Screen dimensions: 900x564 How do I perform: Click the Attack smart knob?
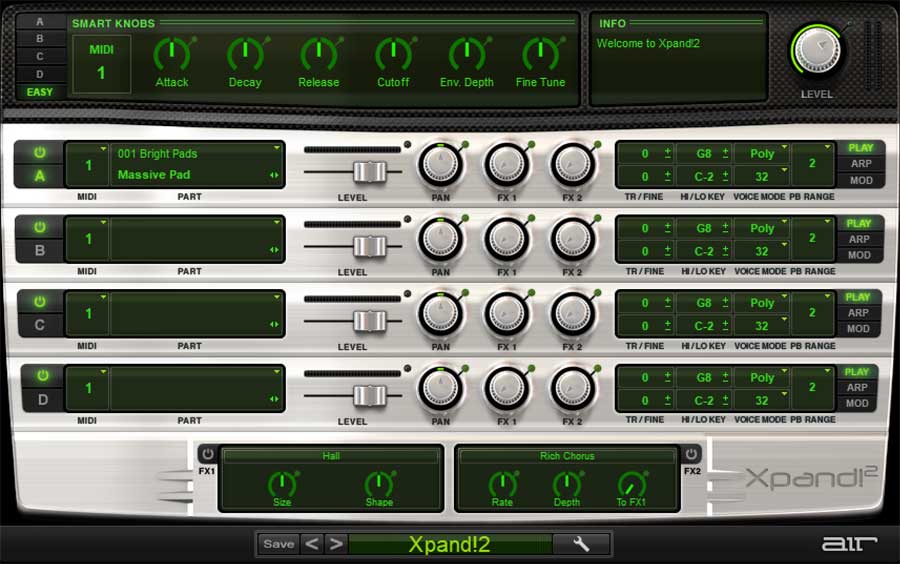click(172, 55)
